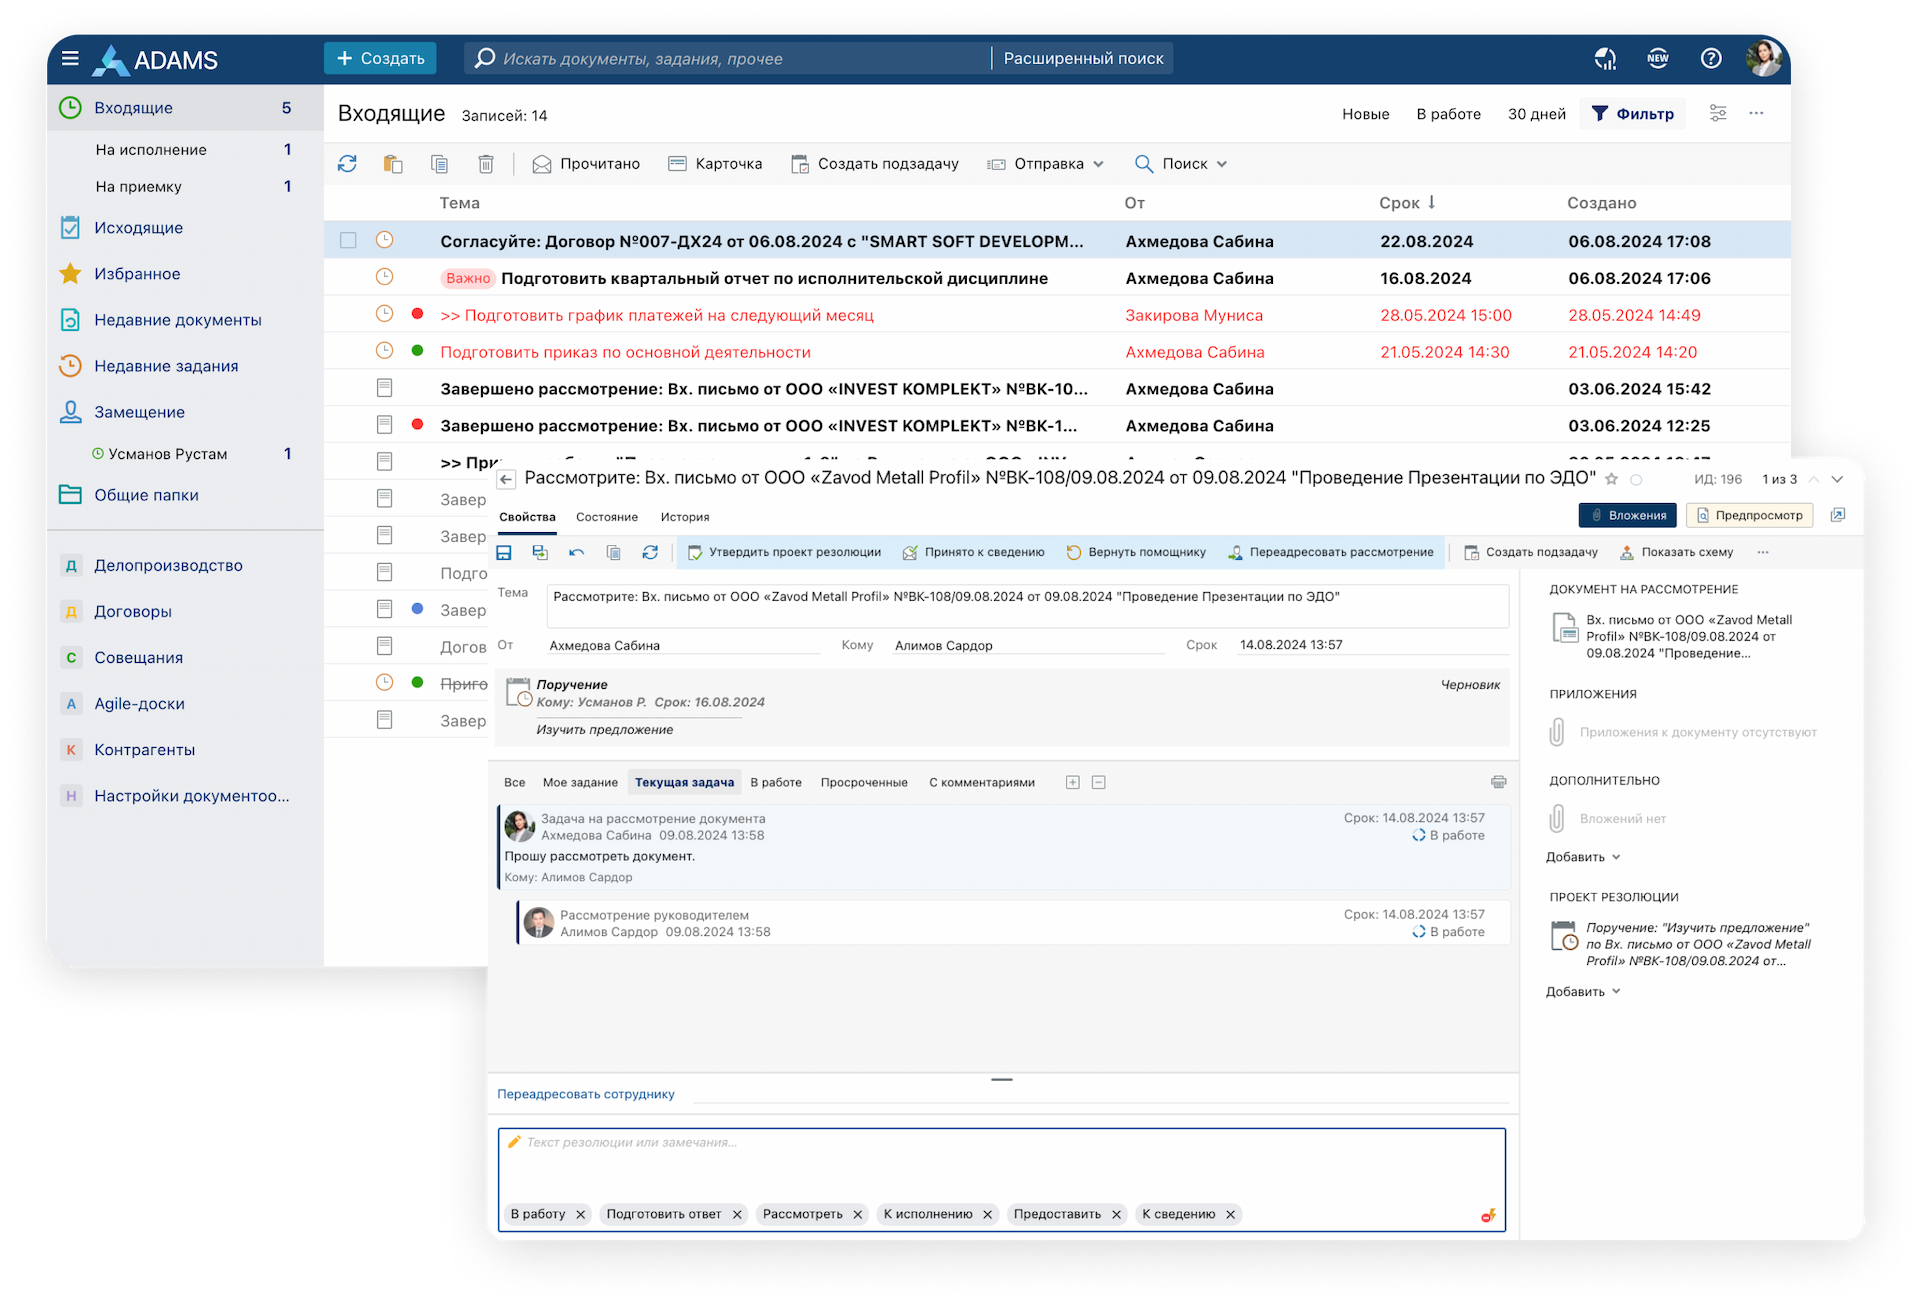Open view settings sliders icon near Фильтр

(x=1718, y=114)
